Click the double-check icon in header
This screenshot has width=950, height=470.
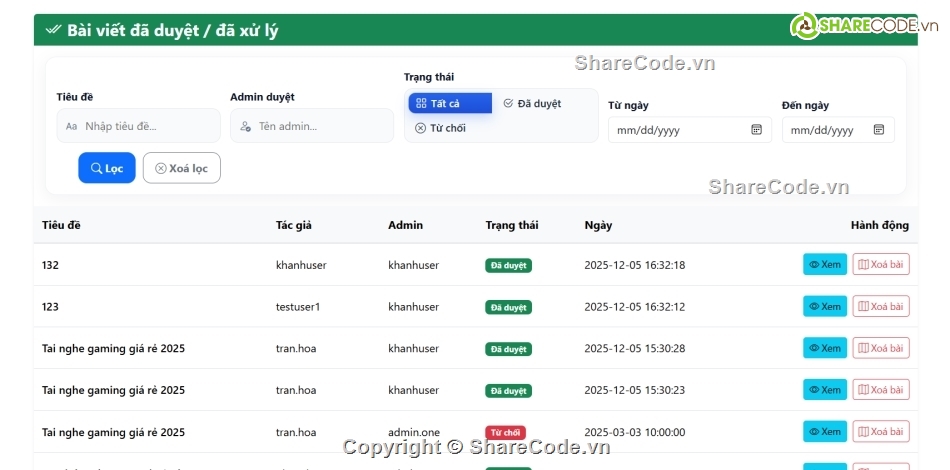pyautogui.click(x=53, y=29)
